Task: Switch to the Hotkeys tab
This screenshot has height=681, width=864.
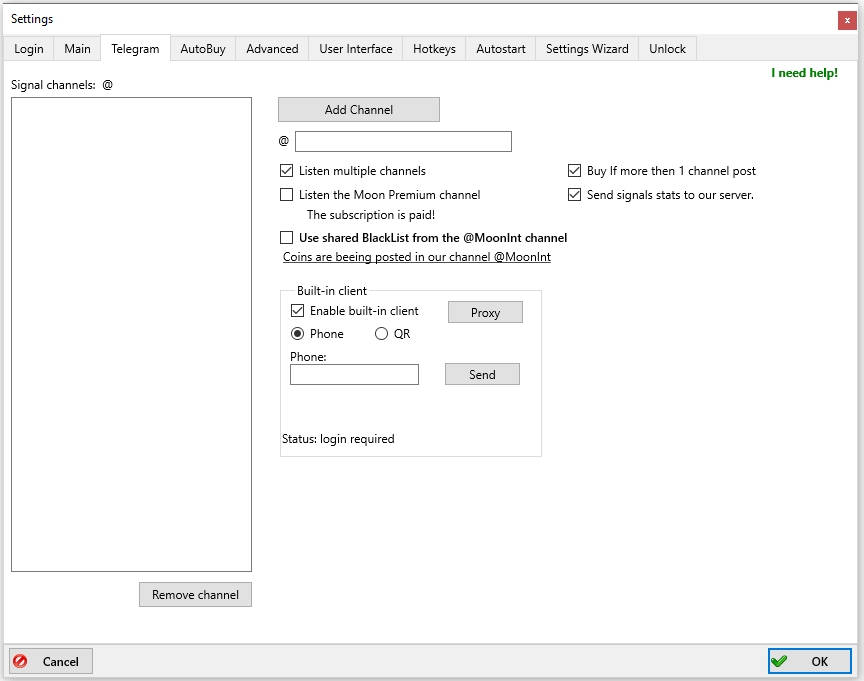Action: [x=434, y=49]
